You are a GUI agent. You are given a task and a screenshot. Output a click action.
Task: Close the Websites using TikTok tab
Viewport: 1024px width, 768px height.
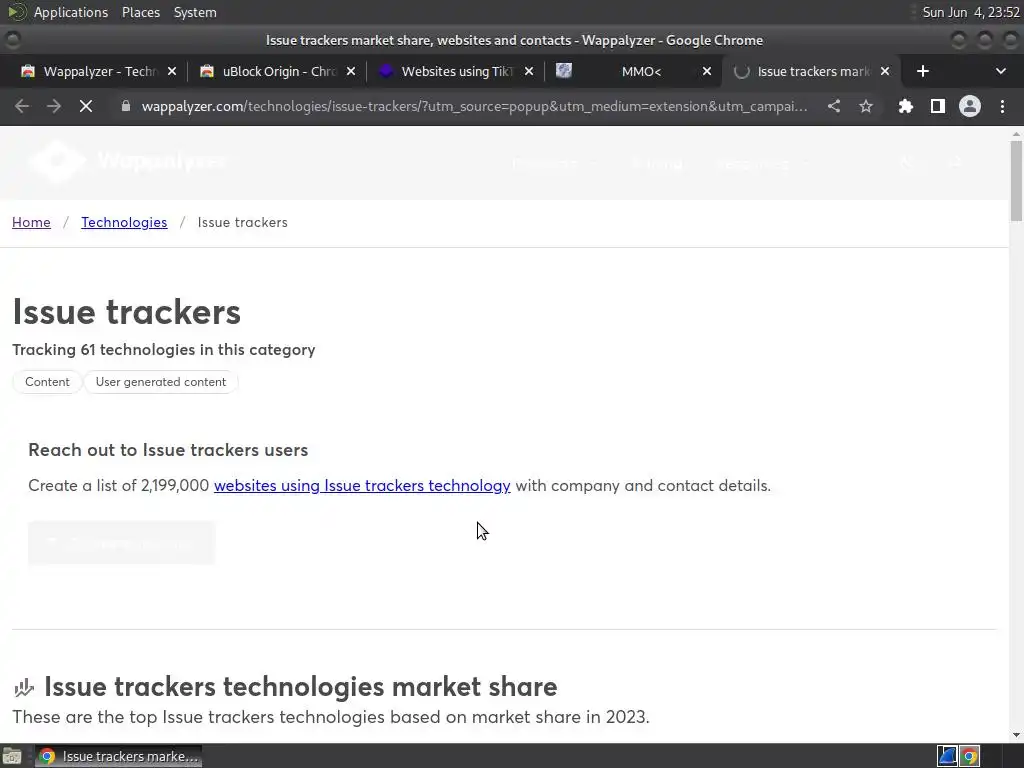click(x=529, y=71)
